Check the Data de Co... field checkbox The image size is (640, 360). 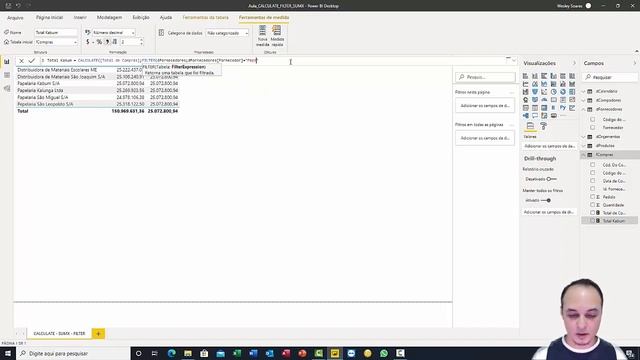(x=593, y=180)
